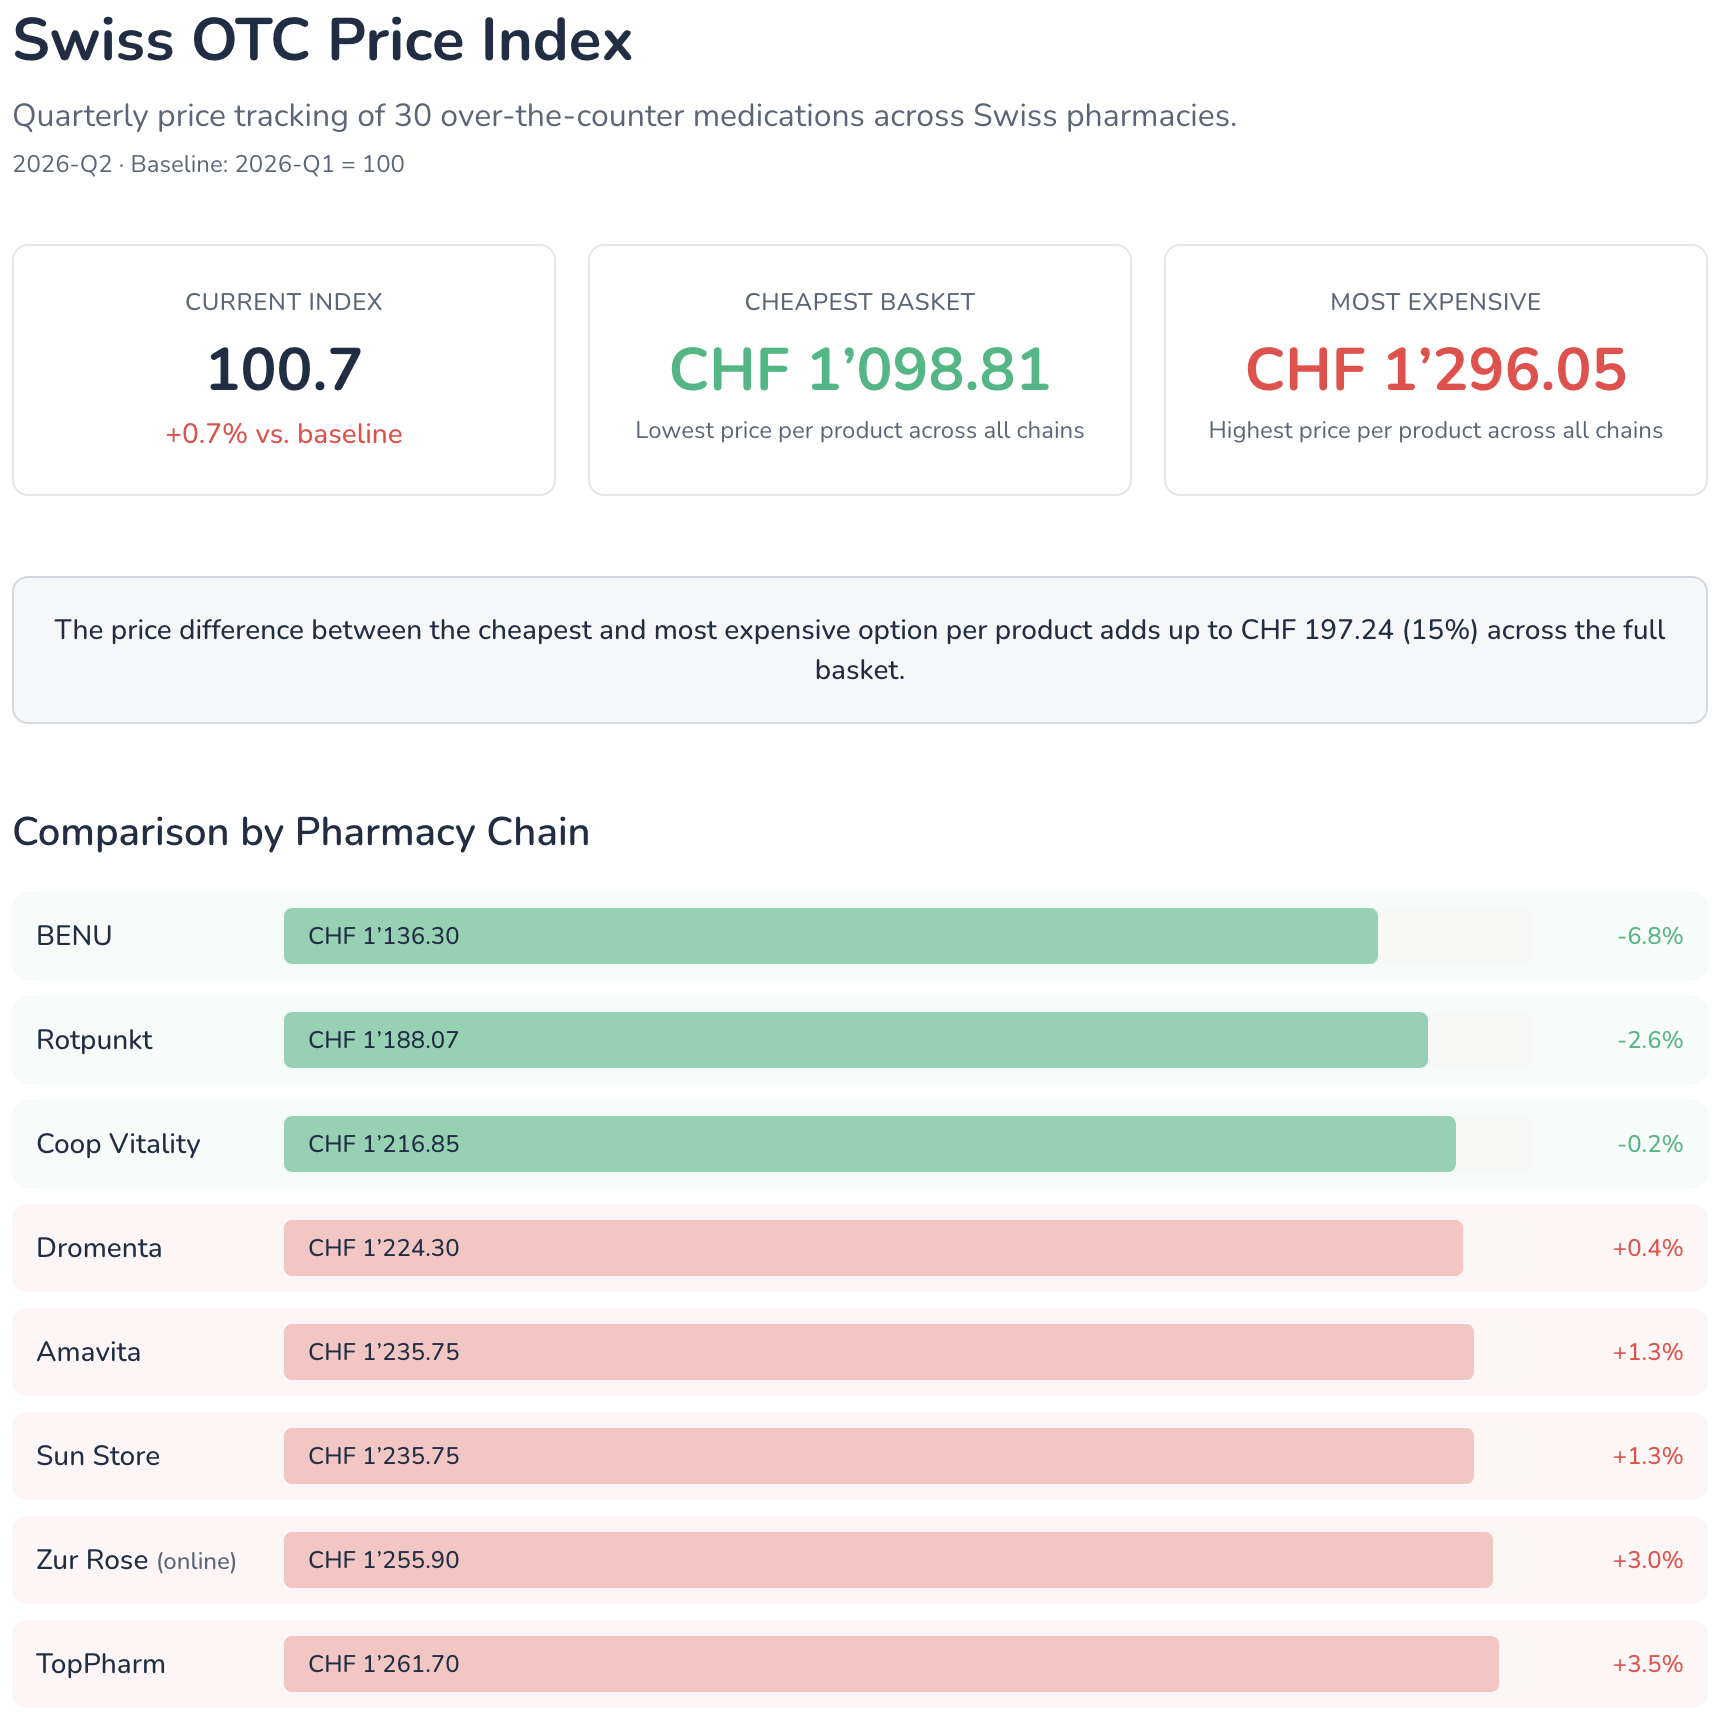This screenshot has height=1724, width=1724.
Task: Click the TopPharm price bar
Action: tap(890, 1664)
